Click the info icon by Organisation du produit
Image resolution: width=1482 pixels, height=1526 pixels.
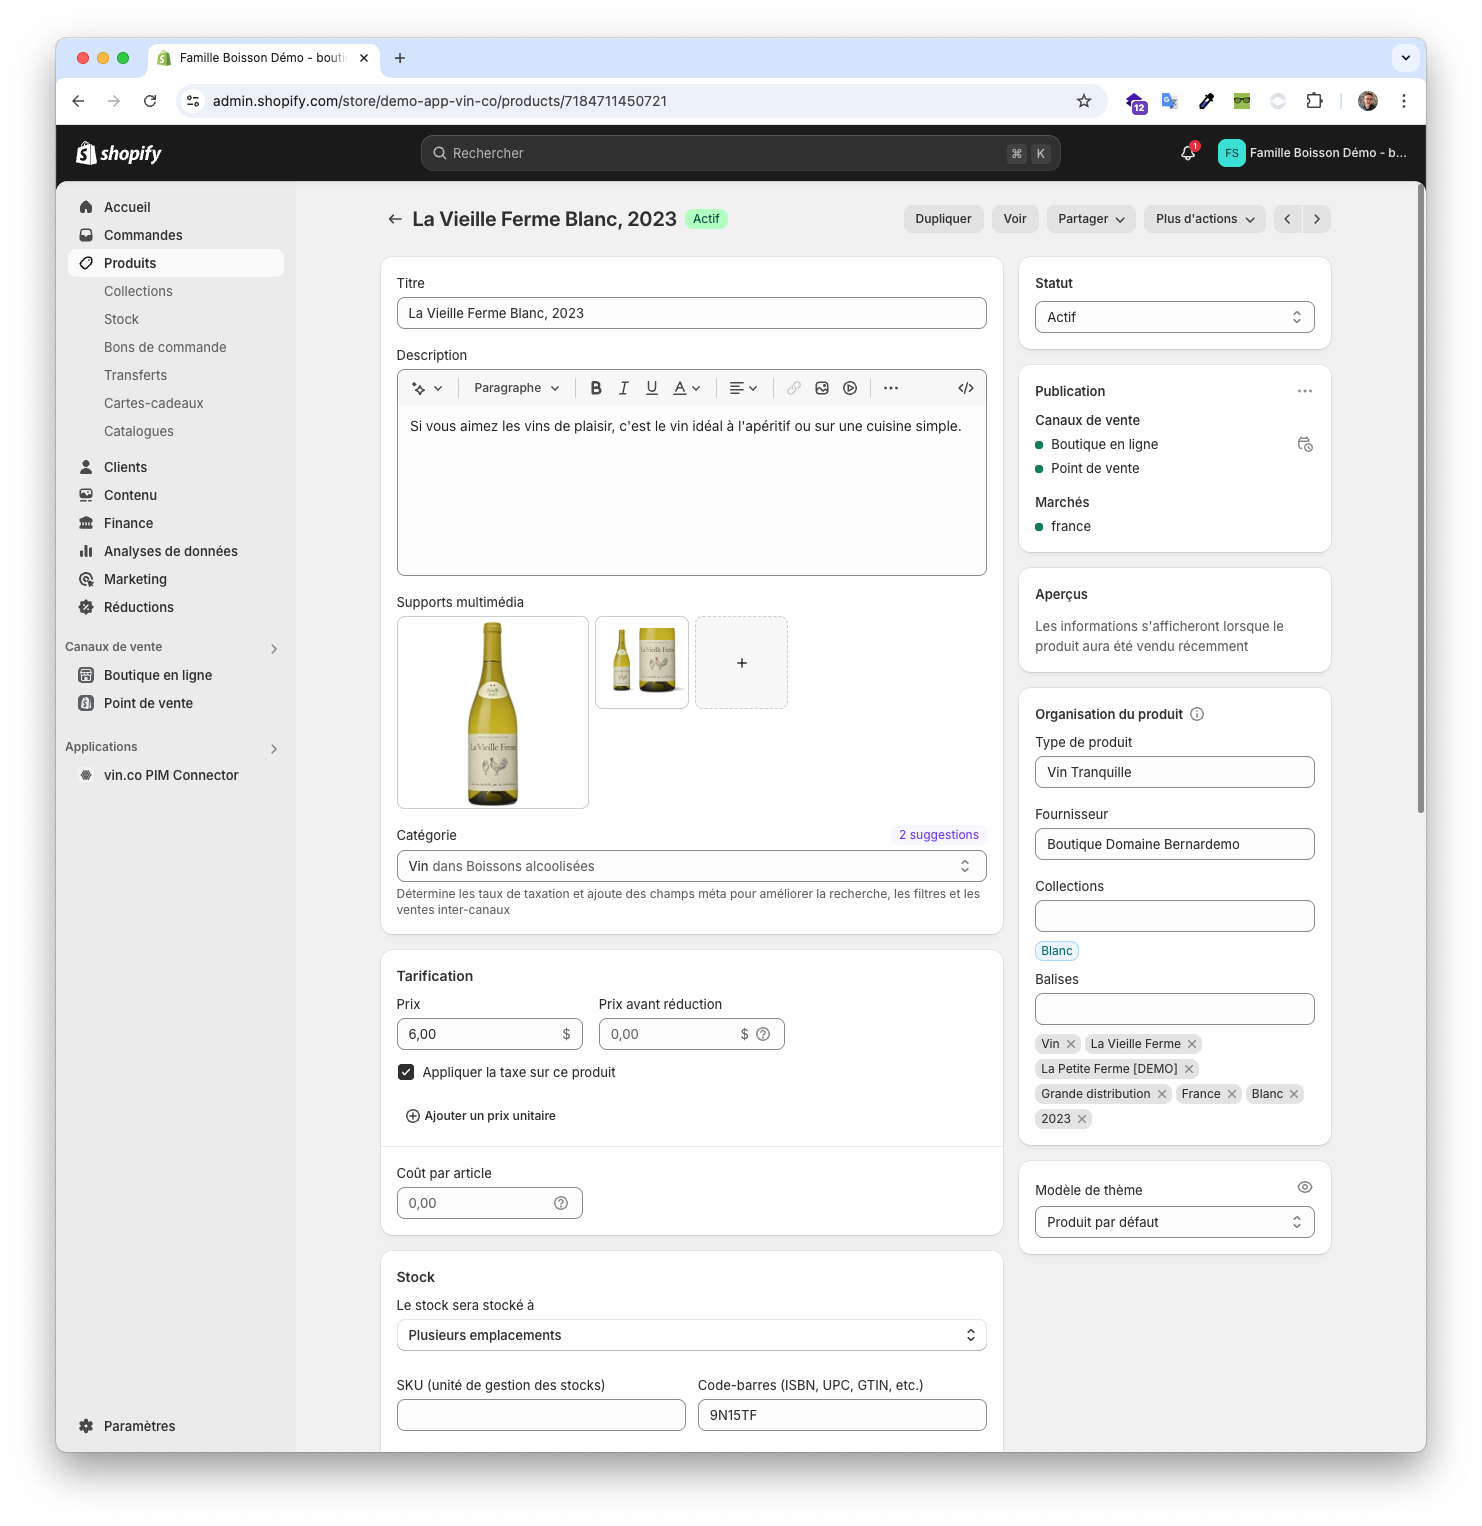(1197, 714)
